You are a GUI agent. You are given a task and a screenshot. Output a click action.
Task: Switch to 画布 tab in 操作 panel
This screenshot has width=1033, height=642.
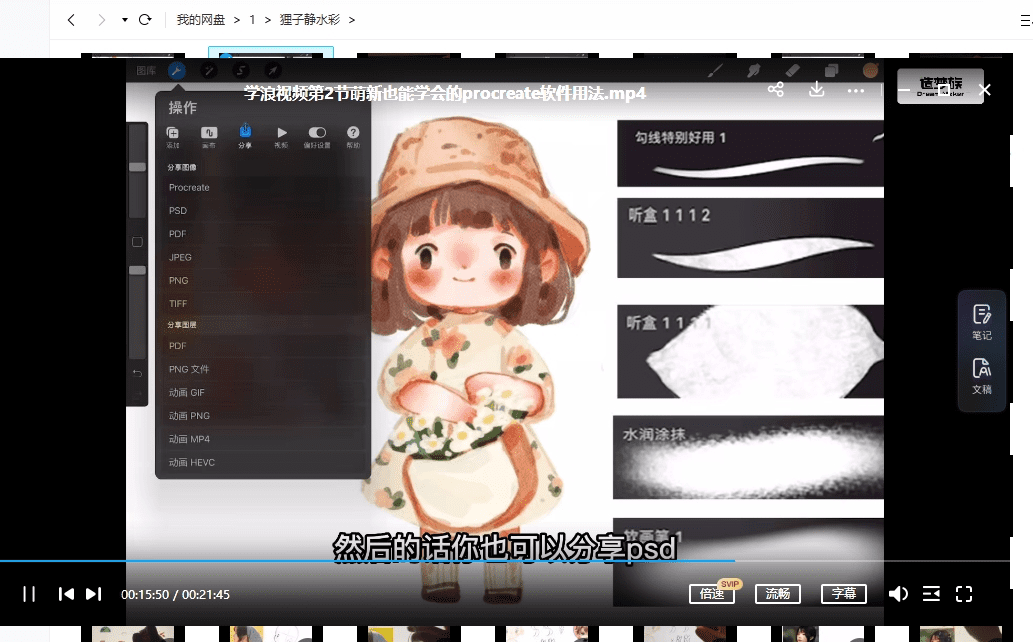(209, 136)
